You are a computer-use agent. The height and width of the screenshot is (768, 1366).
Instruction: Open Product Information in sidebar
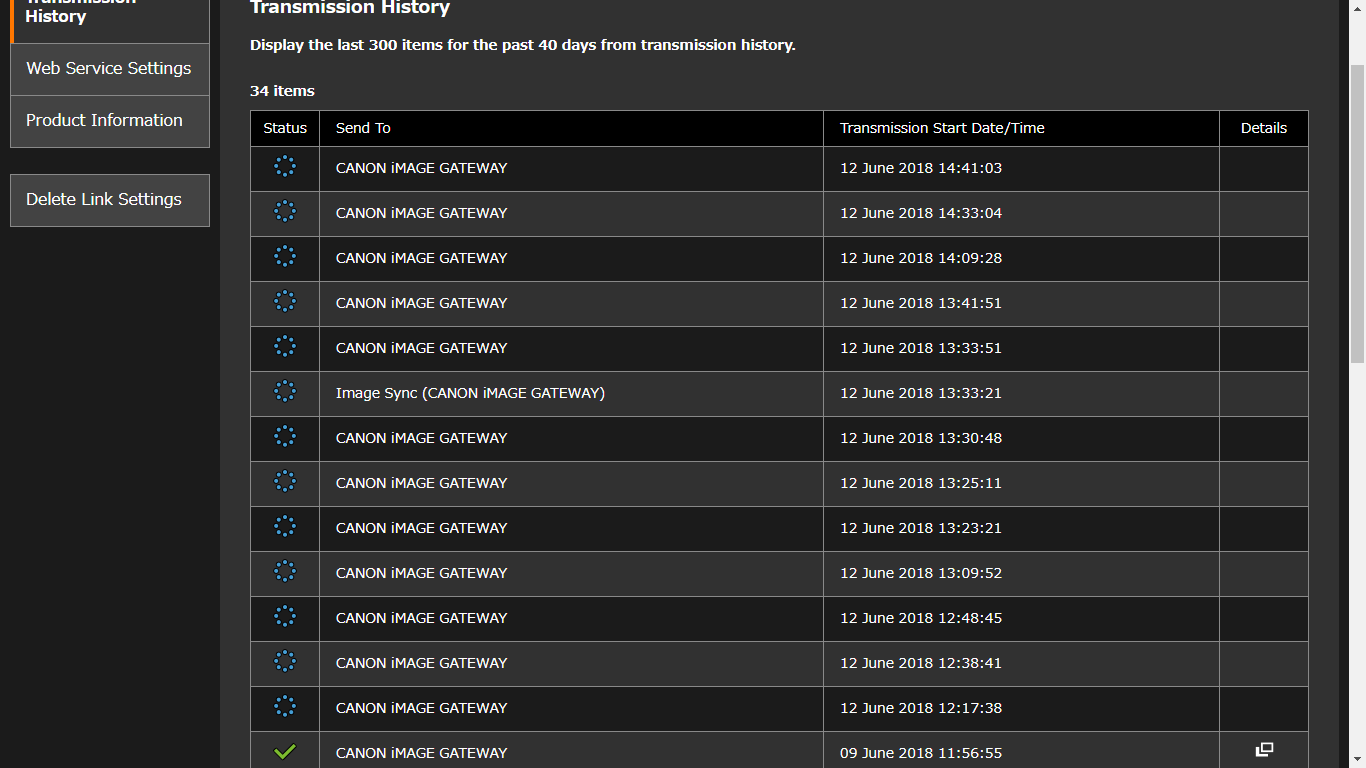click(105, 121)
